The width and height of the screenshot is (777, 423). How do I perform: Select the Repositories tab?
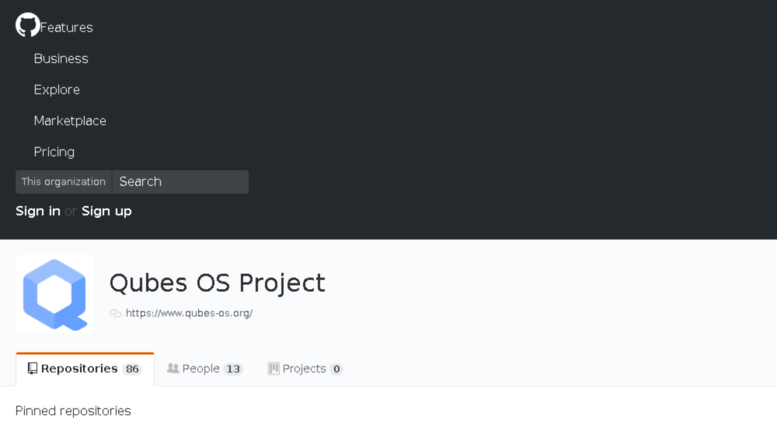click(x=85, y=369)
